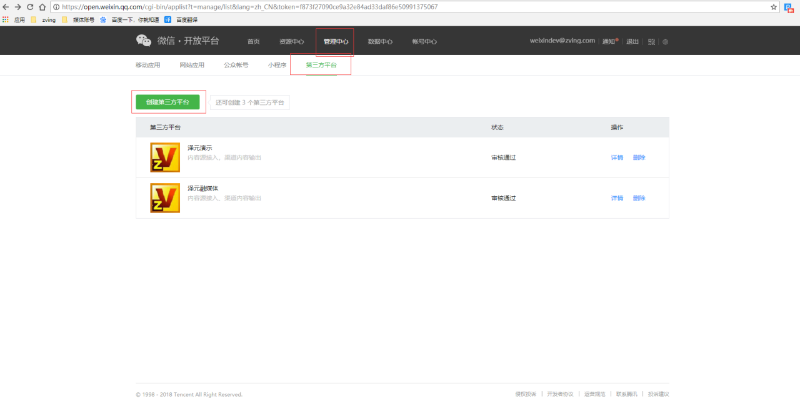Open the 应用 apps bookmark icon

[x=7, y=19]
